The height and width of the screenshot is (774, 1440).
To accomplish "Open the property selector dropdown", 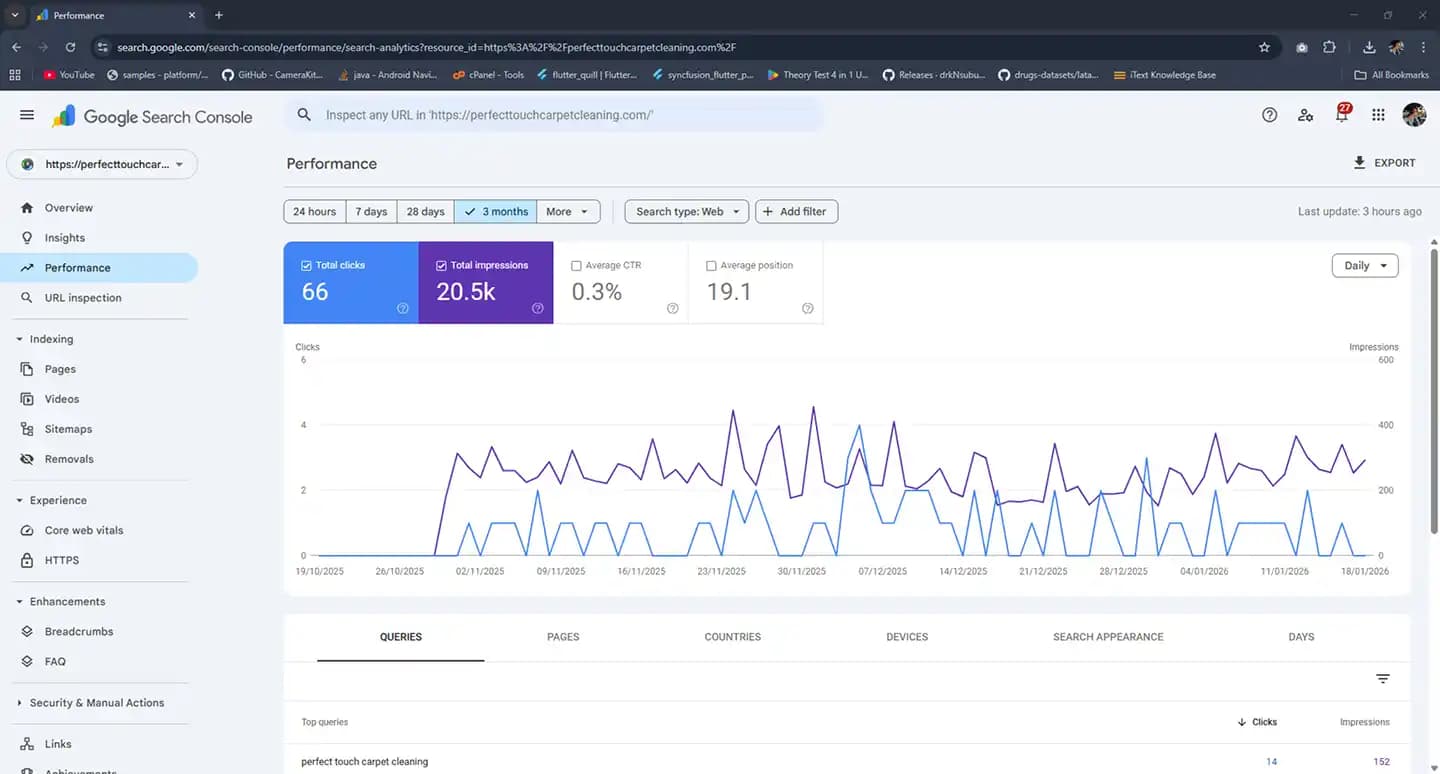I will point(102,164).
